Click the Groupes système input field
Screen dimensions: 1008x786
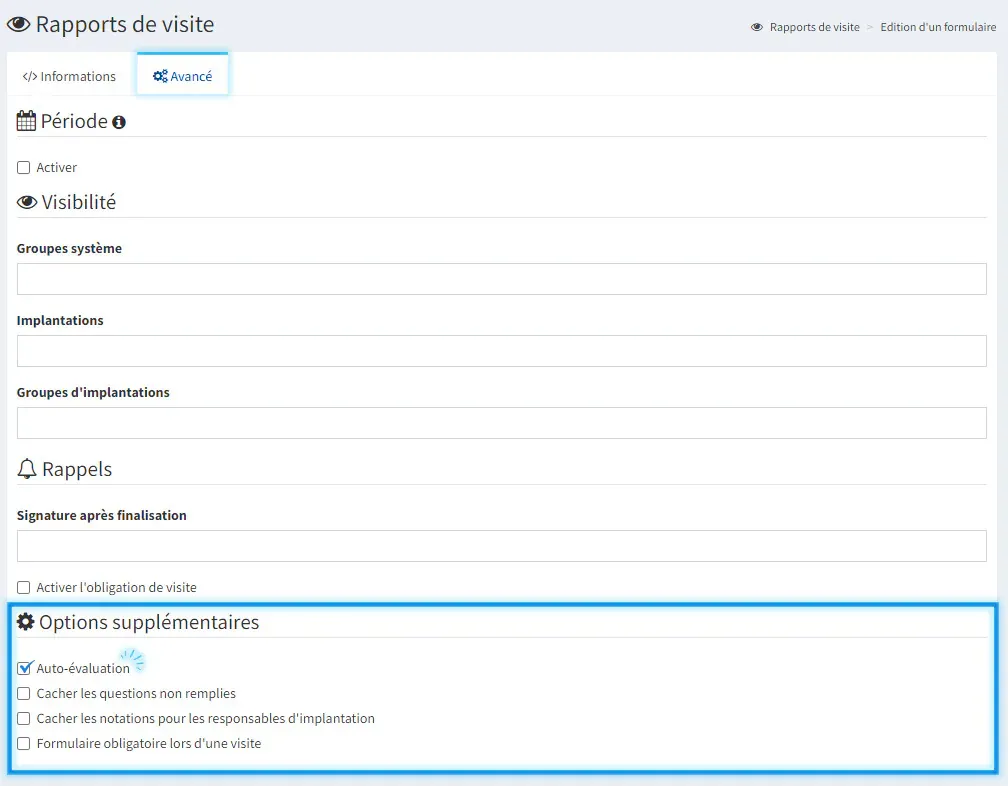(x=501, y=279)
